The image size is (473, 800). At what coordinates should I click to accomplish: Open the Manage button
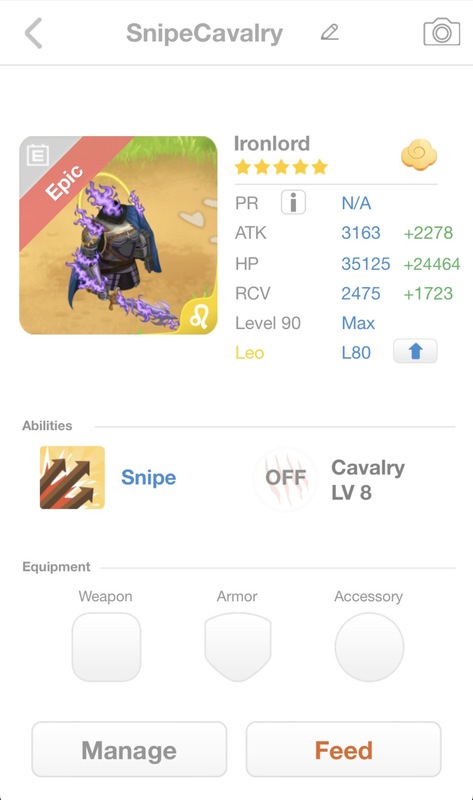tap(129, 749)
